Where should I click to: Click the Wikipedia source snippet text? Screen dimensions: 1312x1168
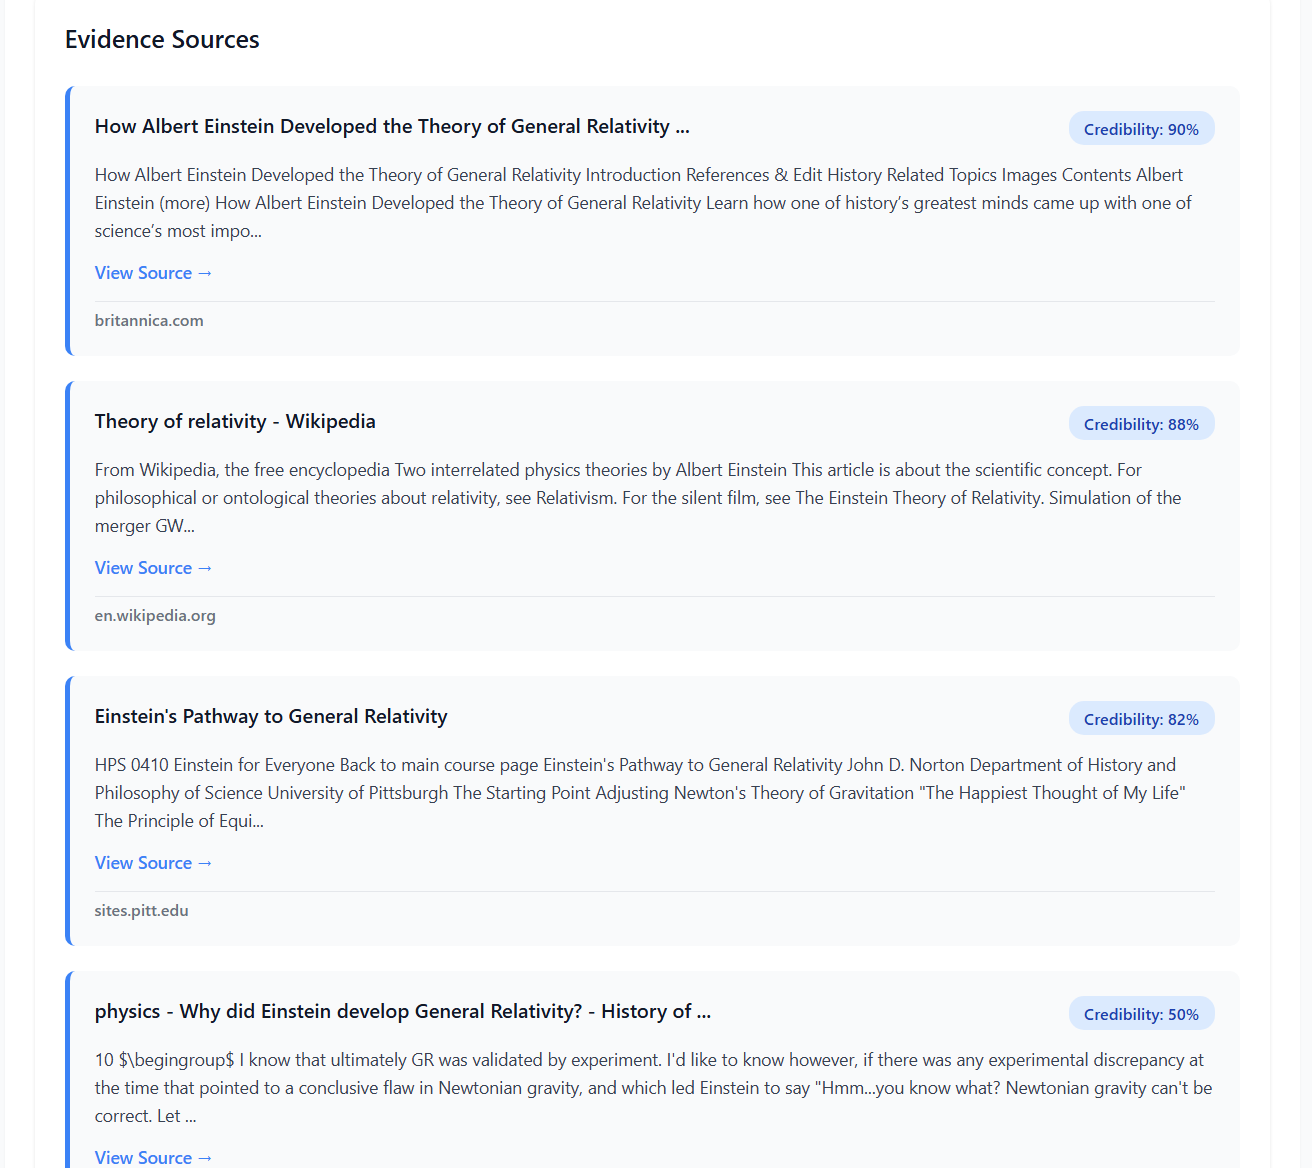coord(638,498)
